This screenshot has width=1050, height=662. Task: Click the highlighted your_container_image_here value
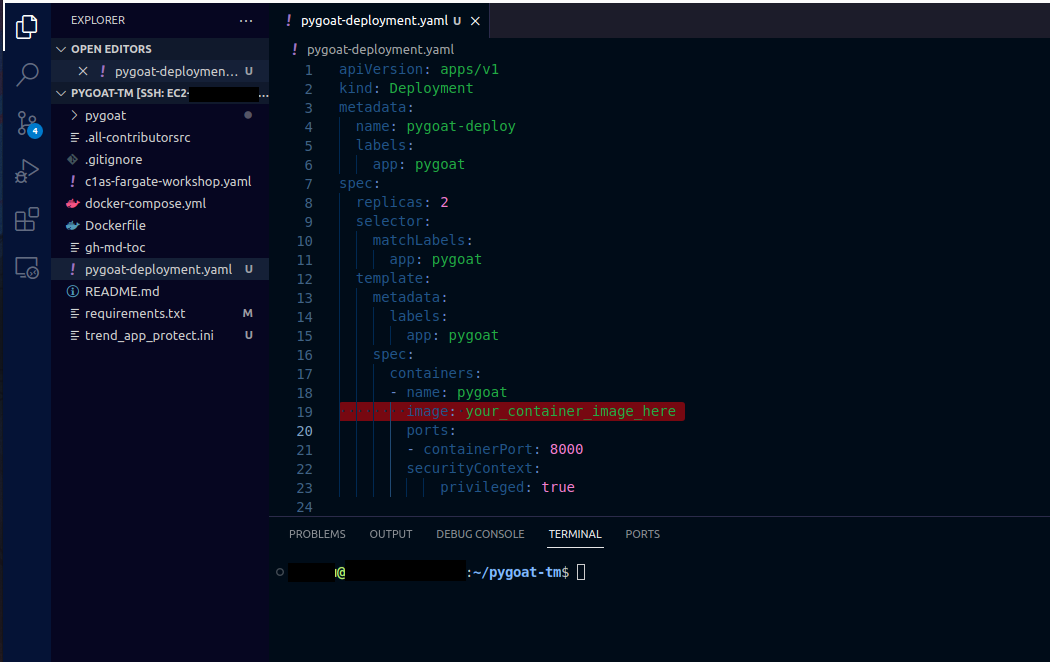click(571, 411)
